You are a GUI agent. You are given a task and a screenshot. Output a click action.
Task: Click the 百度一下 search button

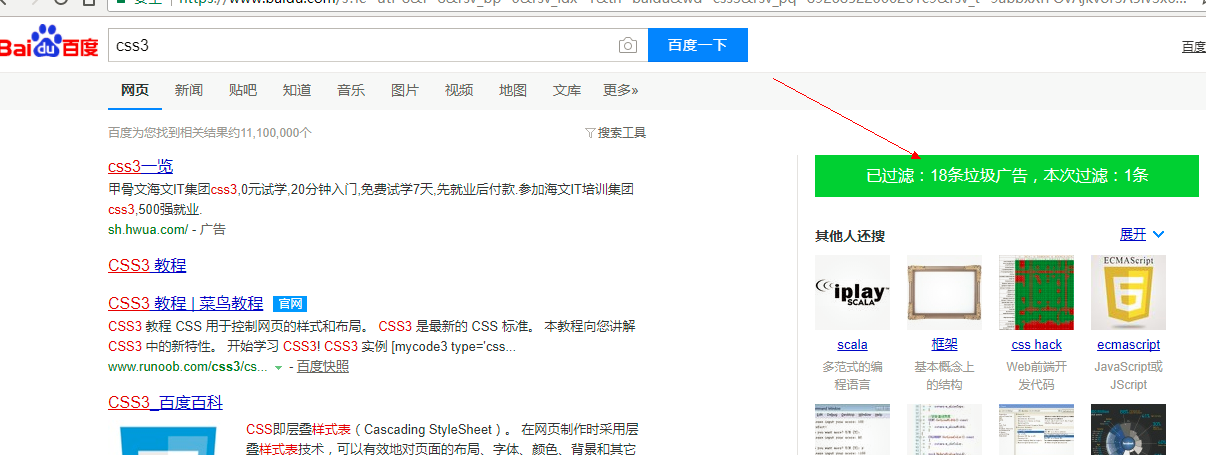click(697, 45)
